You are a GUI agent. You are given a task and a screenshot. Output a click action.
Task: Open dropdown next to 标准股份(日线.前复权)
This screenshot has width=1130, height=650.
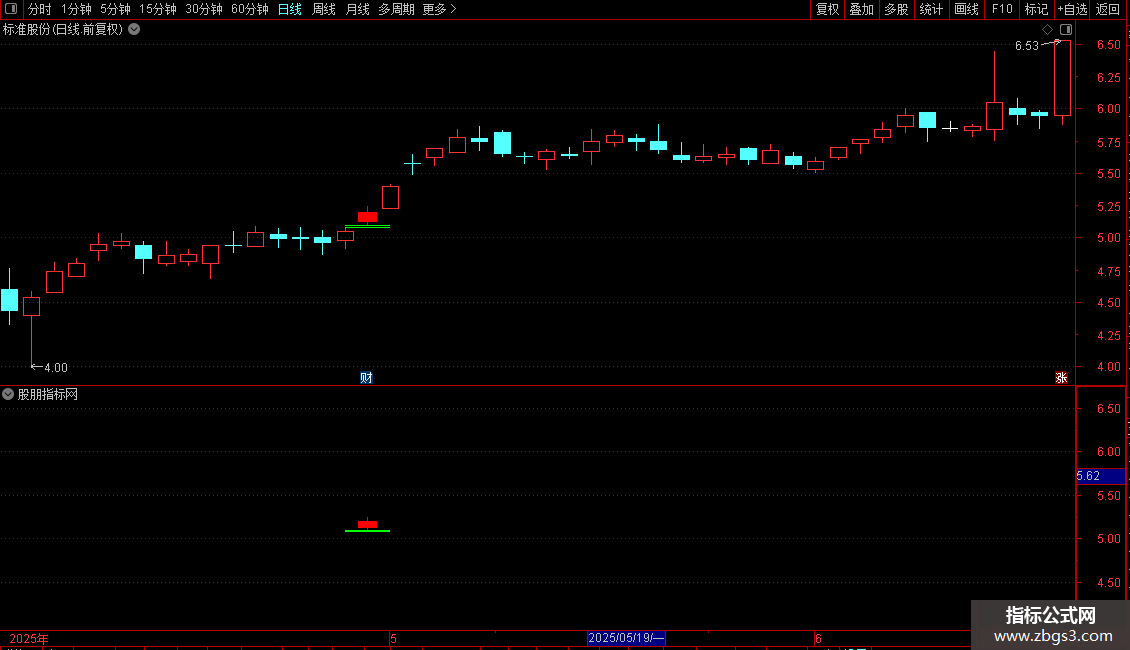click(x=134, y=30)
